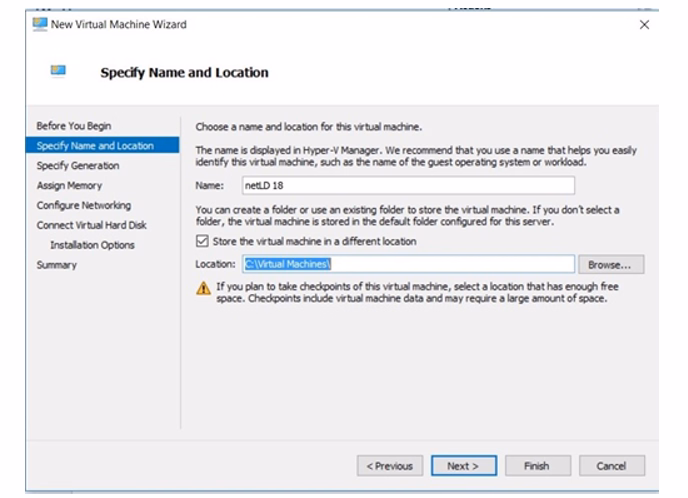
Task: Click the 'New Virtual Machine Wizard' title text
Action: point(118,24)
